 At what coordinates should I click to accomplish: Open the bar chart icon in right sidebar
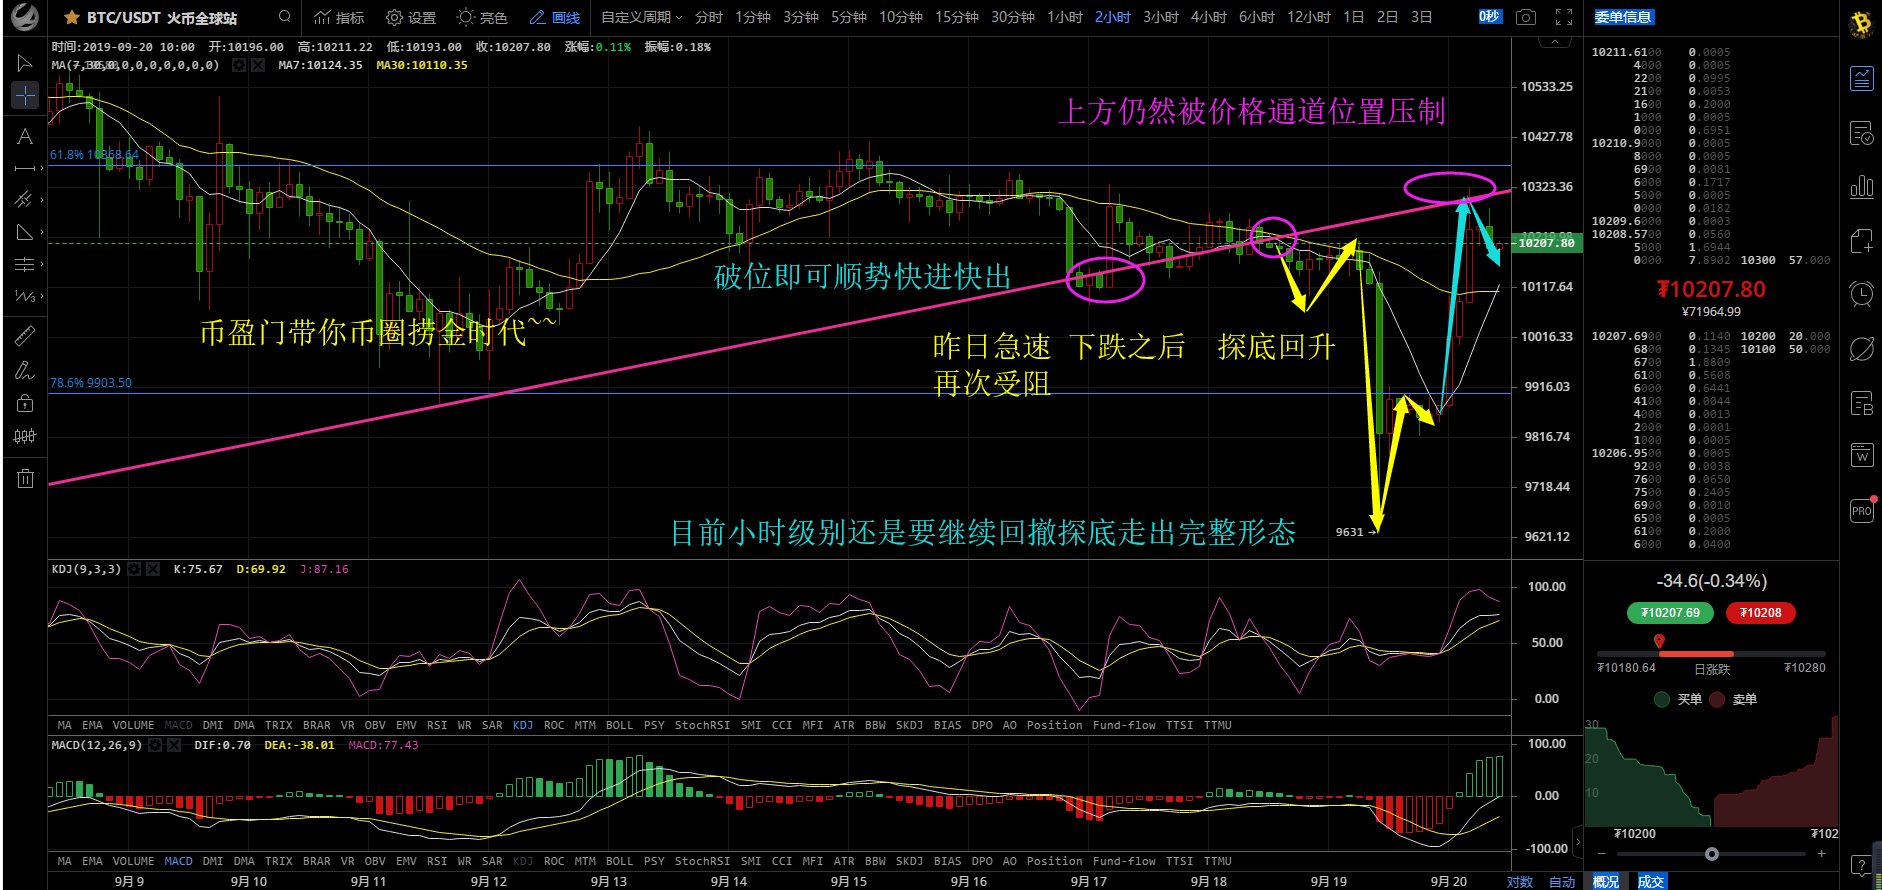click(x=1861, y=186)
